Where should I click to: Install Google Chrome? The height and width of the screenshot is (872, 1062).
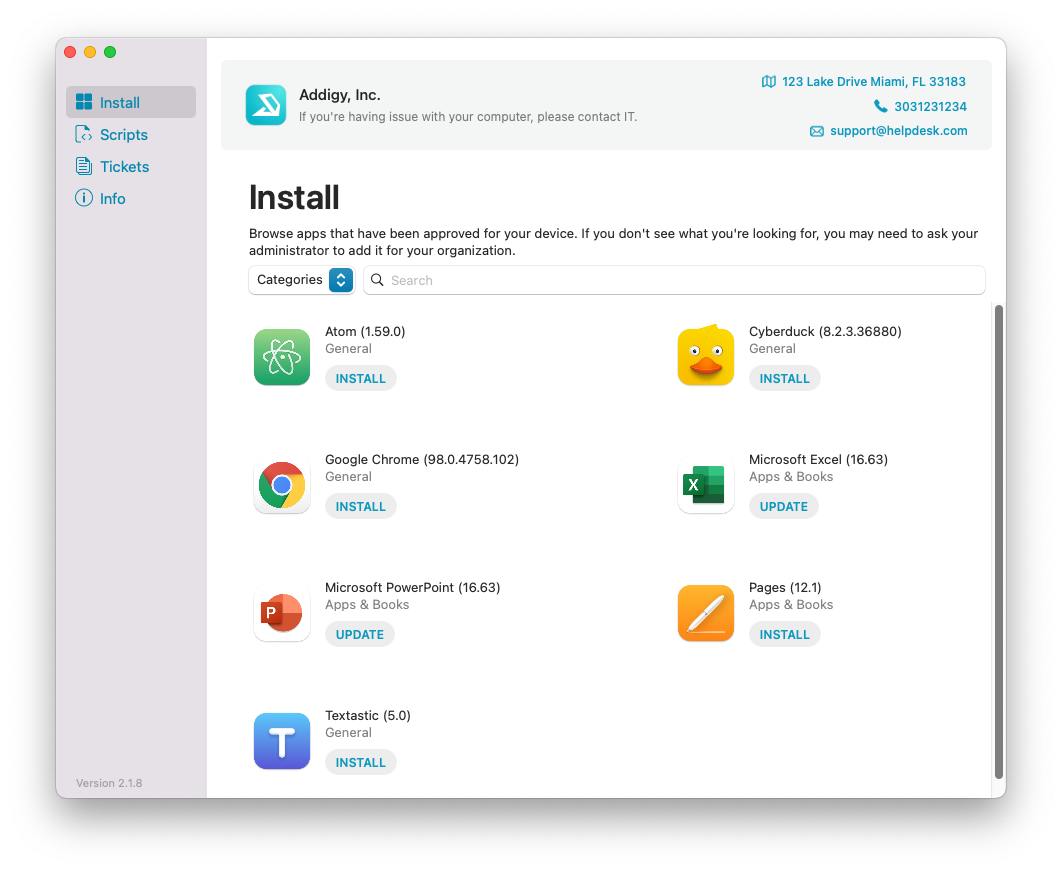[360, 507]
